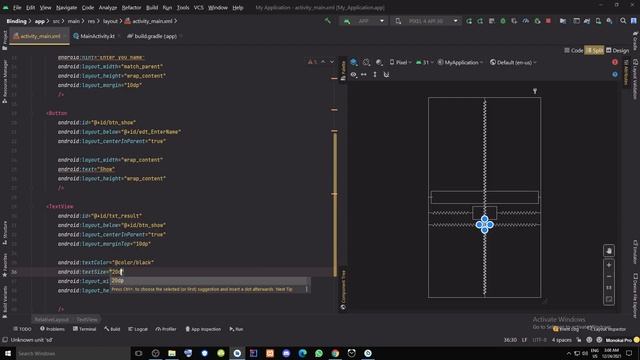Open the Palette side panel
The height and width of the screenshot is (360, 640).
tap(343, 71)
